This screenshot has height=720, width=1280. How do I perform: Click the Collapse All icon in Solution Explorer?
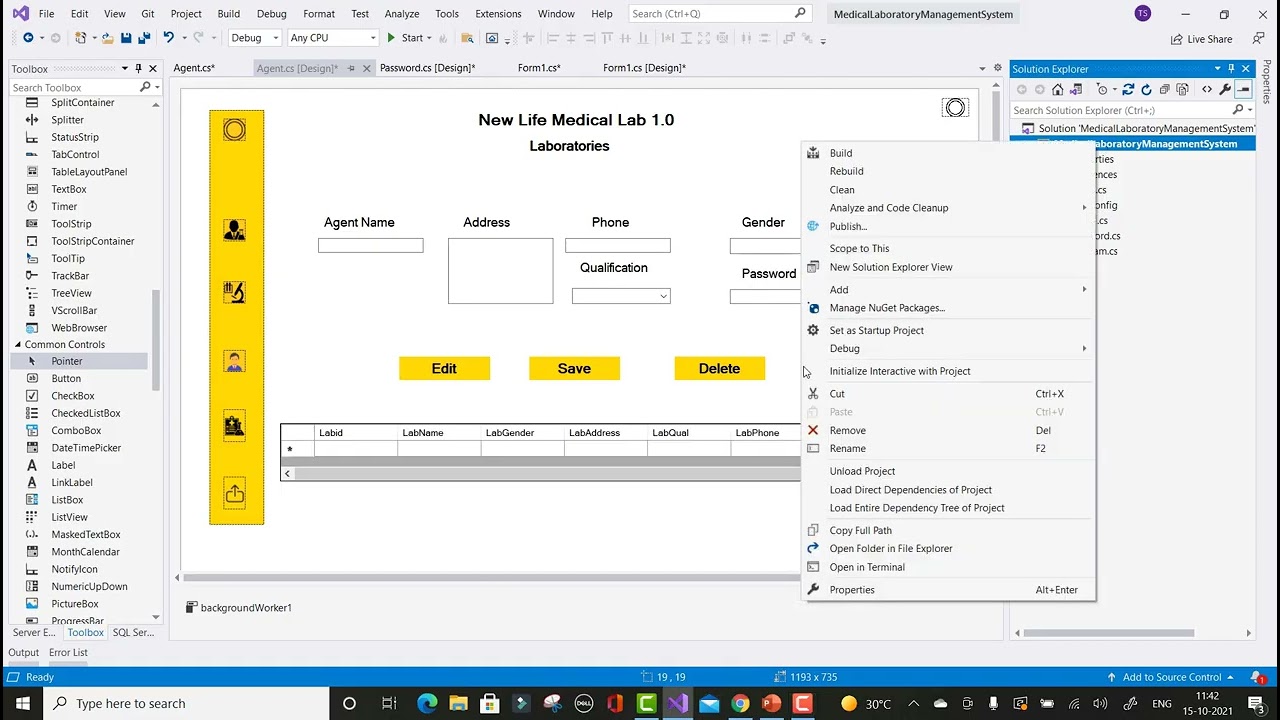[x=1165, y=90]
